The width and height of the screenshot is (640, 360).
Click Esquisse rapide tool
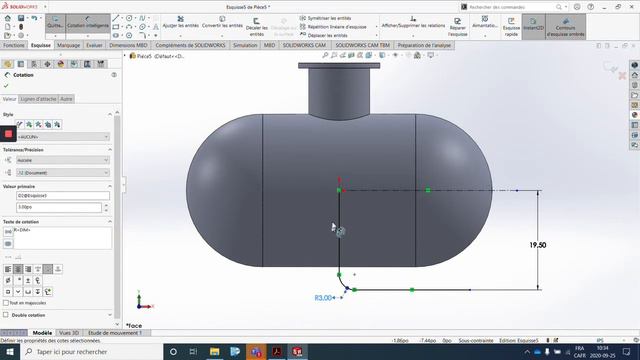click(x=511, y=27)
